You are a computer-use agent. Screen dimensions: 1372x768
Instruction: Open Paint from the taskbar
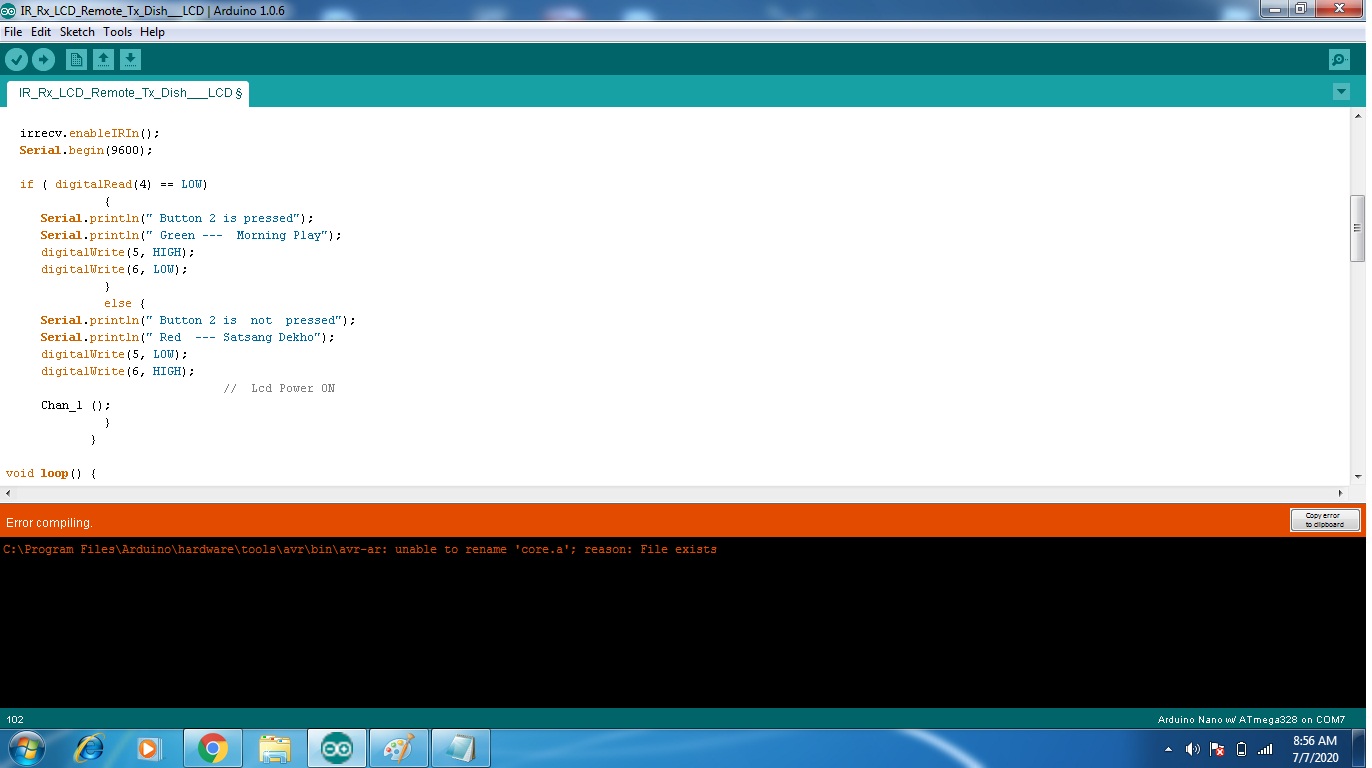(398, 749)
